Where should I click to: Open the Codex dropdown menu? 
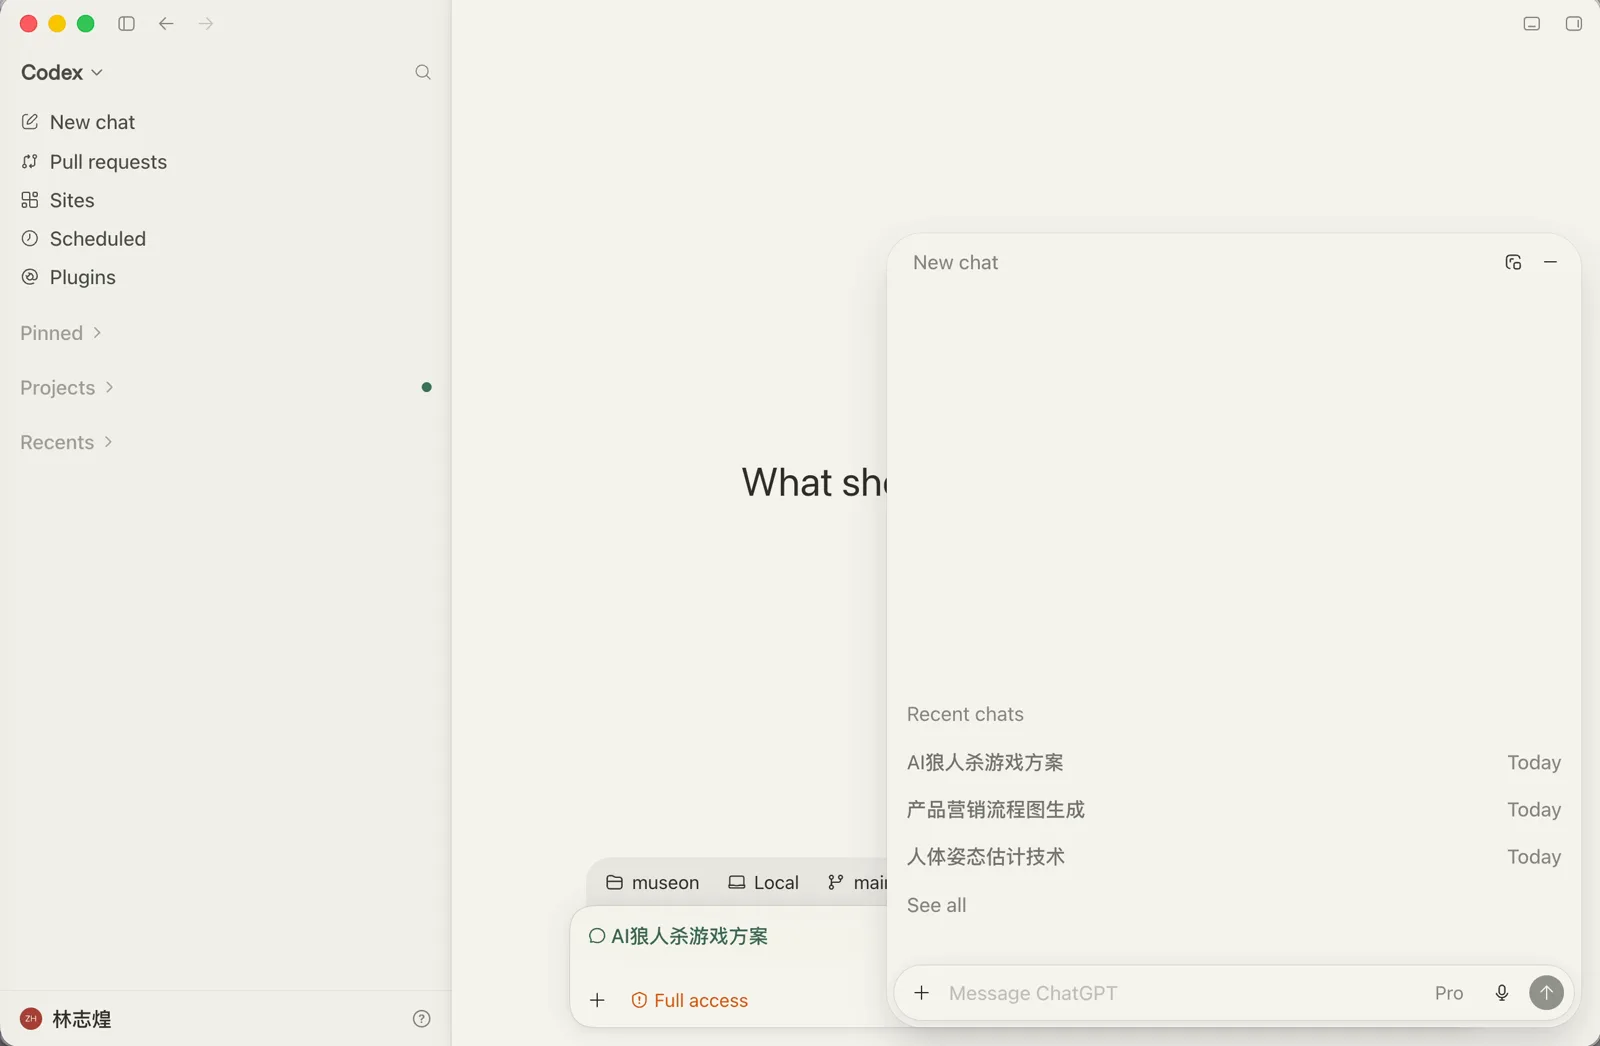62,72
